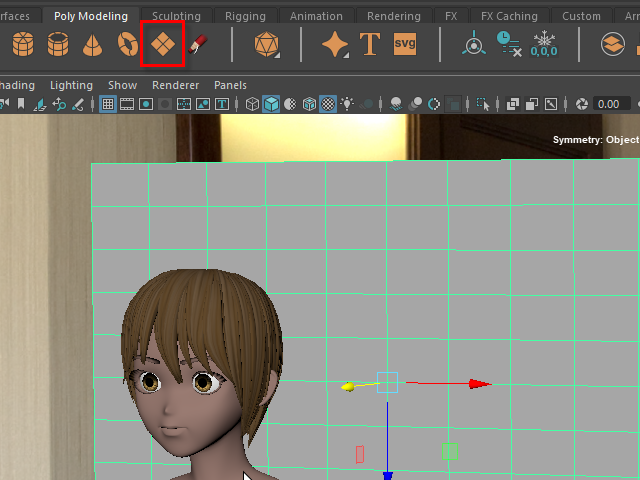Screen dimensions: 640x480
Task: Open the Lighting panel menu
Action: [x=71, y=86]
